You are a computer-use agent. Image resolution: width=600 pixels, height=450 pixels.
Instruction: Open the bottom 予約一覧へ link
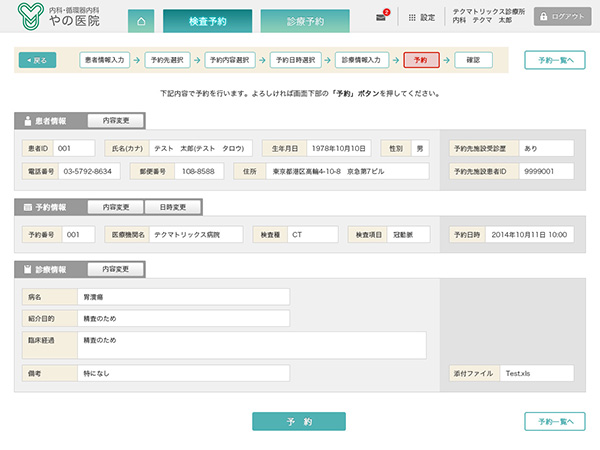(x=554, y=421)
